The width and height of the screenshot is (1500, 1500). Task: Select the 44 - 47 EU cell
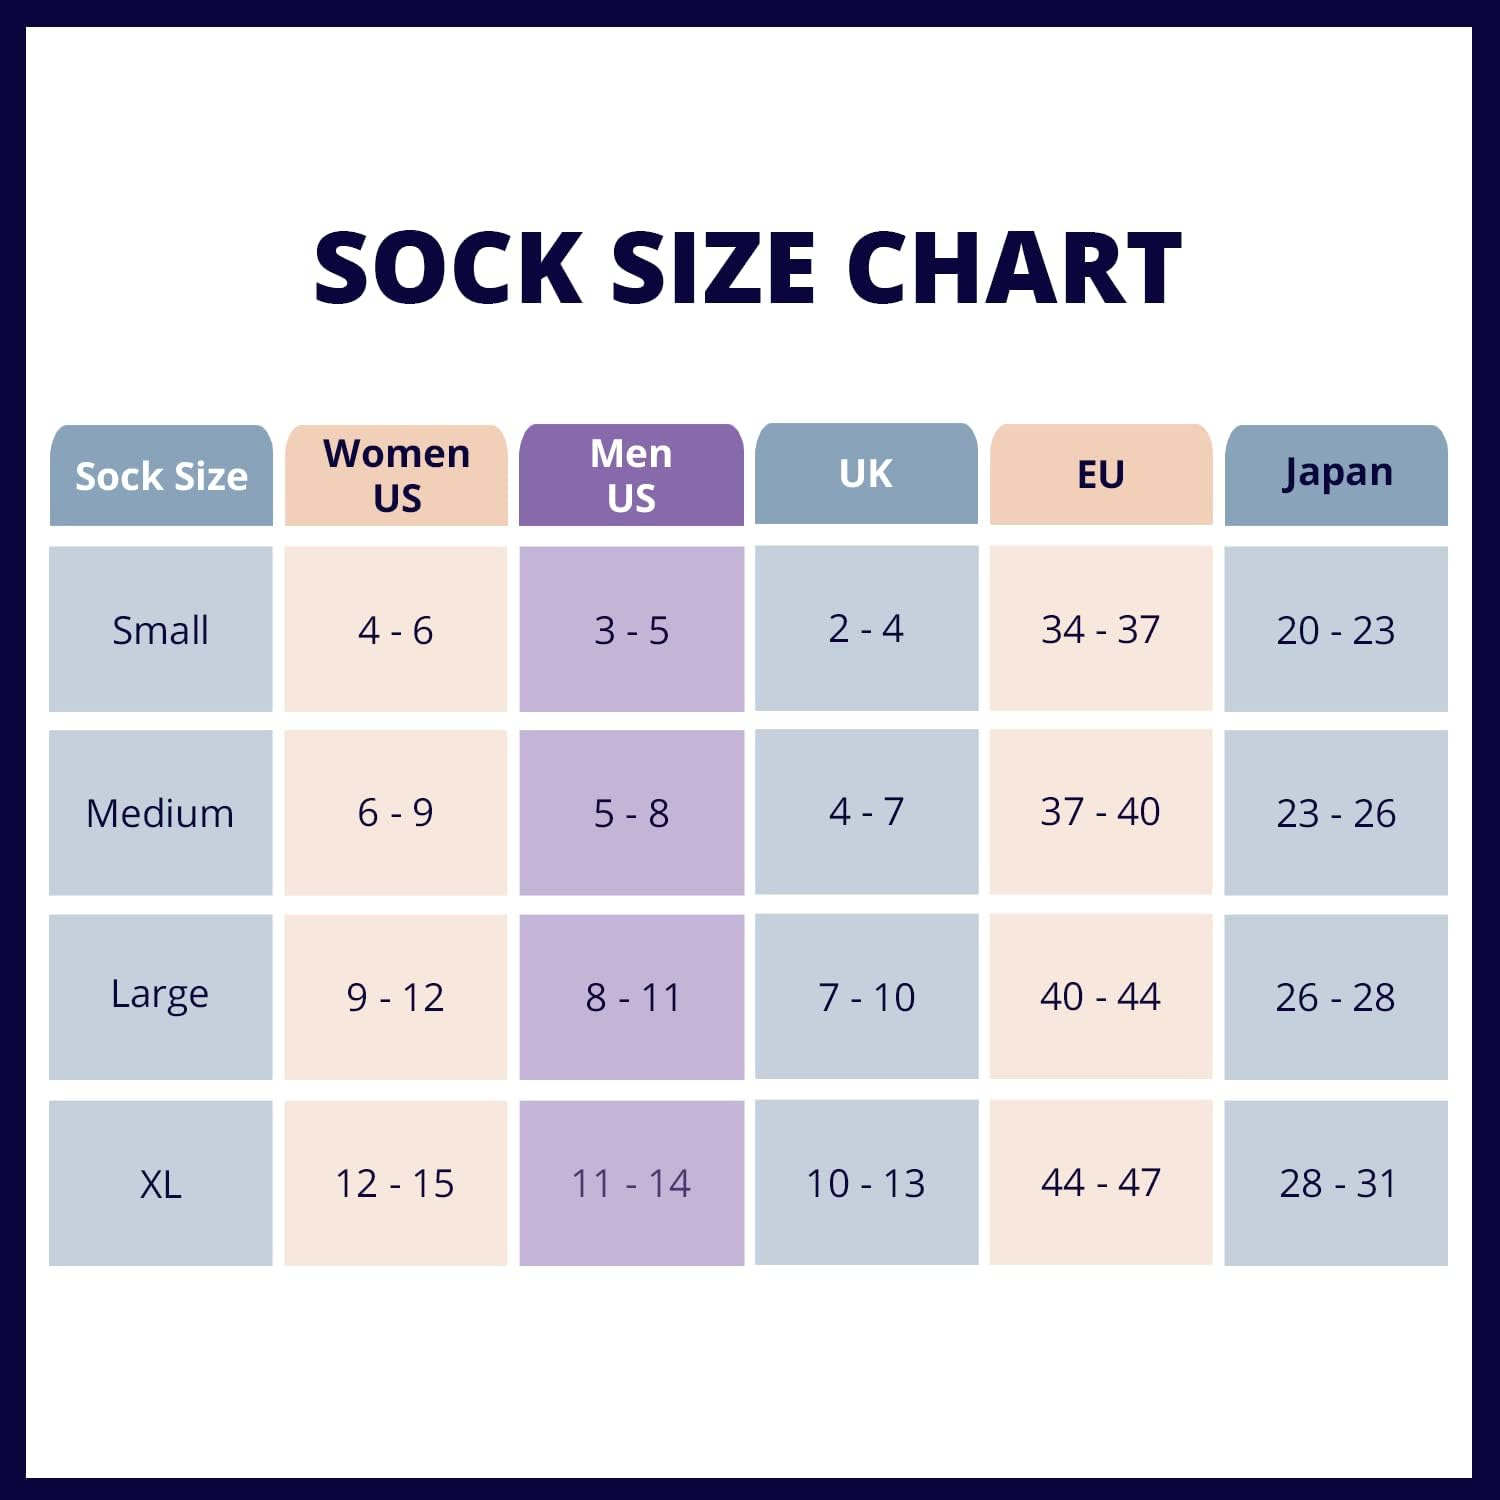[1101, 1183]
